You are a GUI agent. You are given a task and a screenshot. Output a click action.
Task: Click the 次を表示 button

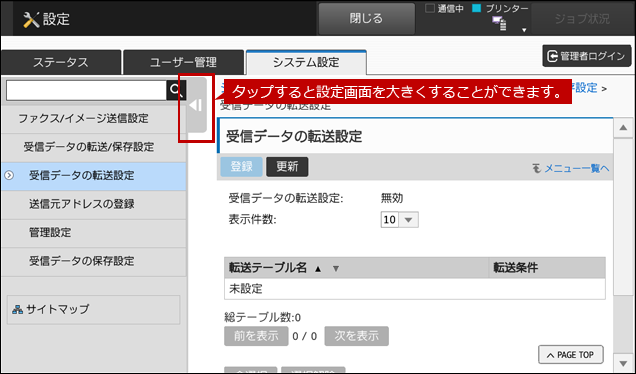click(357, 336)
